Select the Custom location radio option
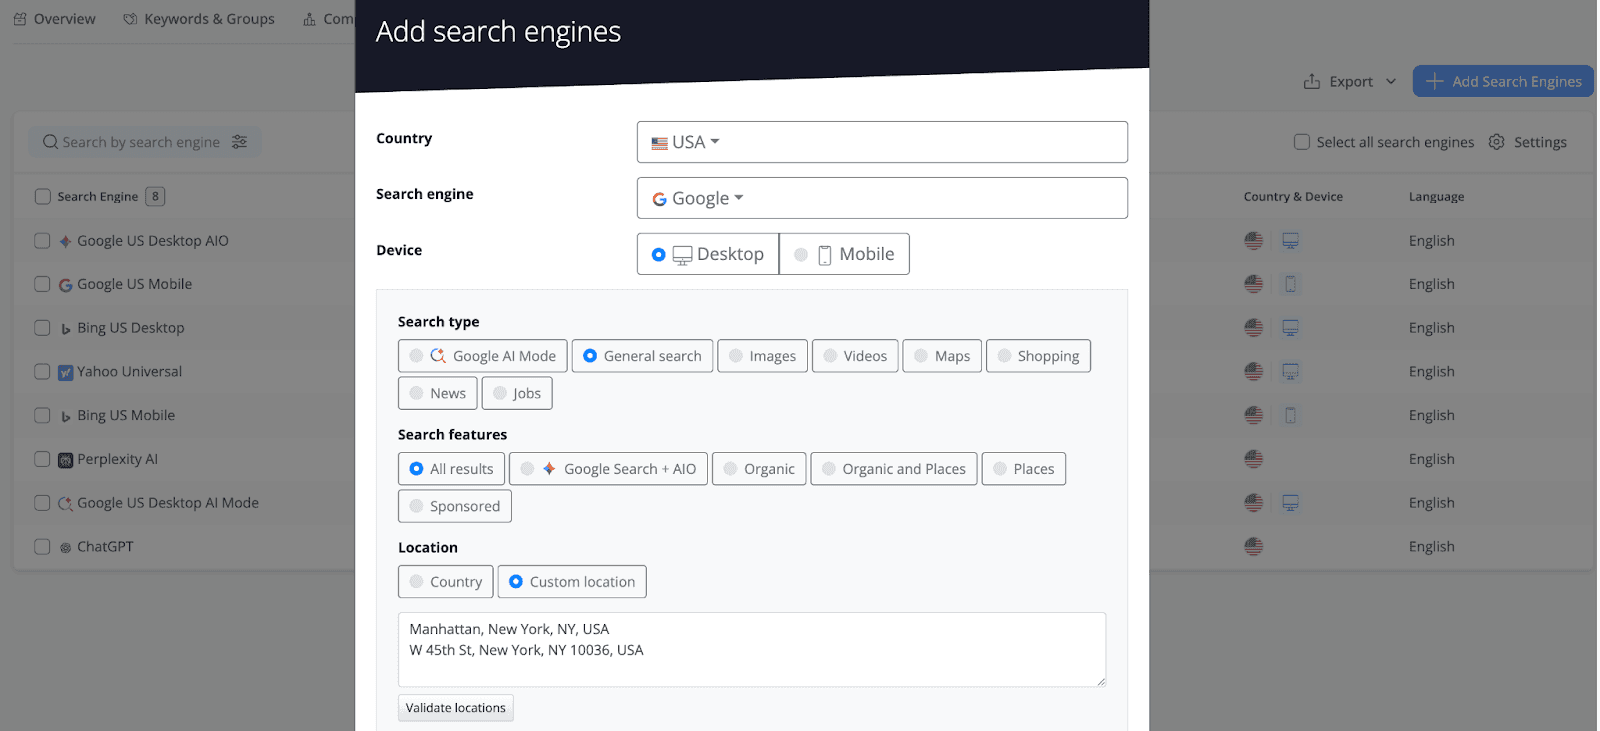1600x731 pixels. coord(572,582)
